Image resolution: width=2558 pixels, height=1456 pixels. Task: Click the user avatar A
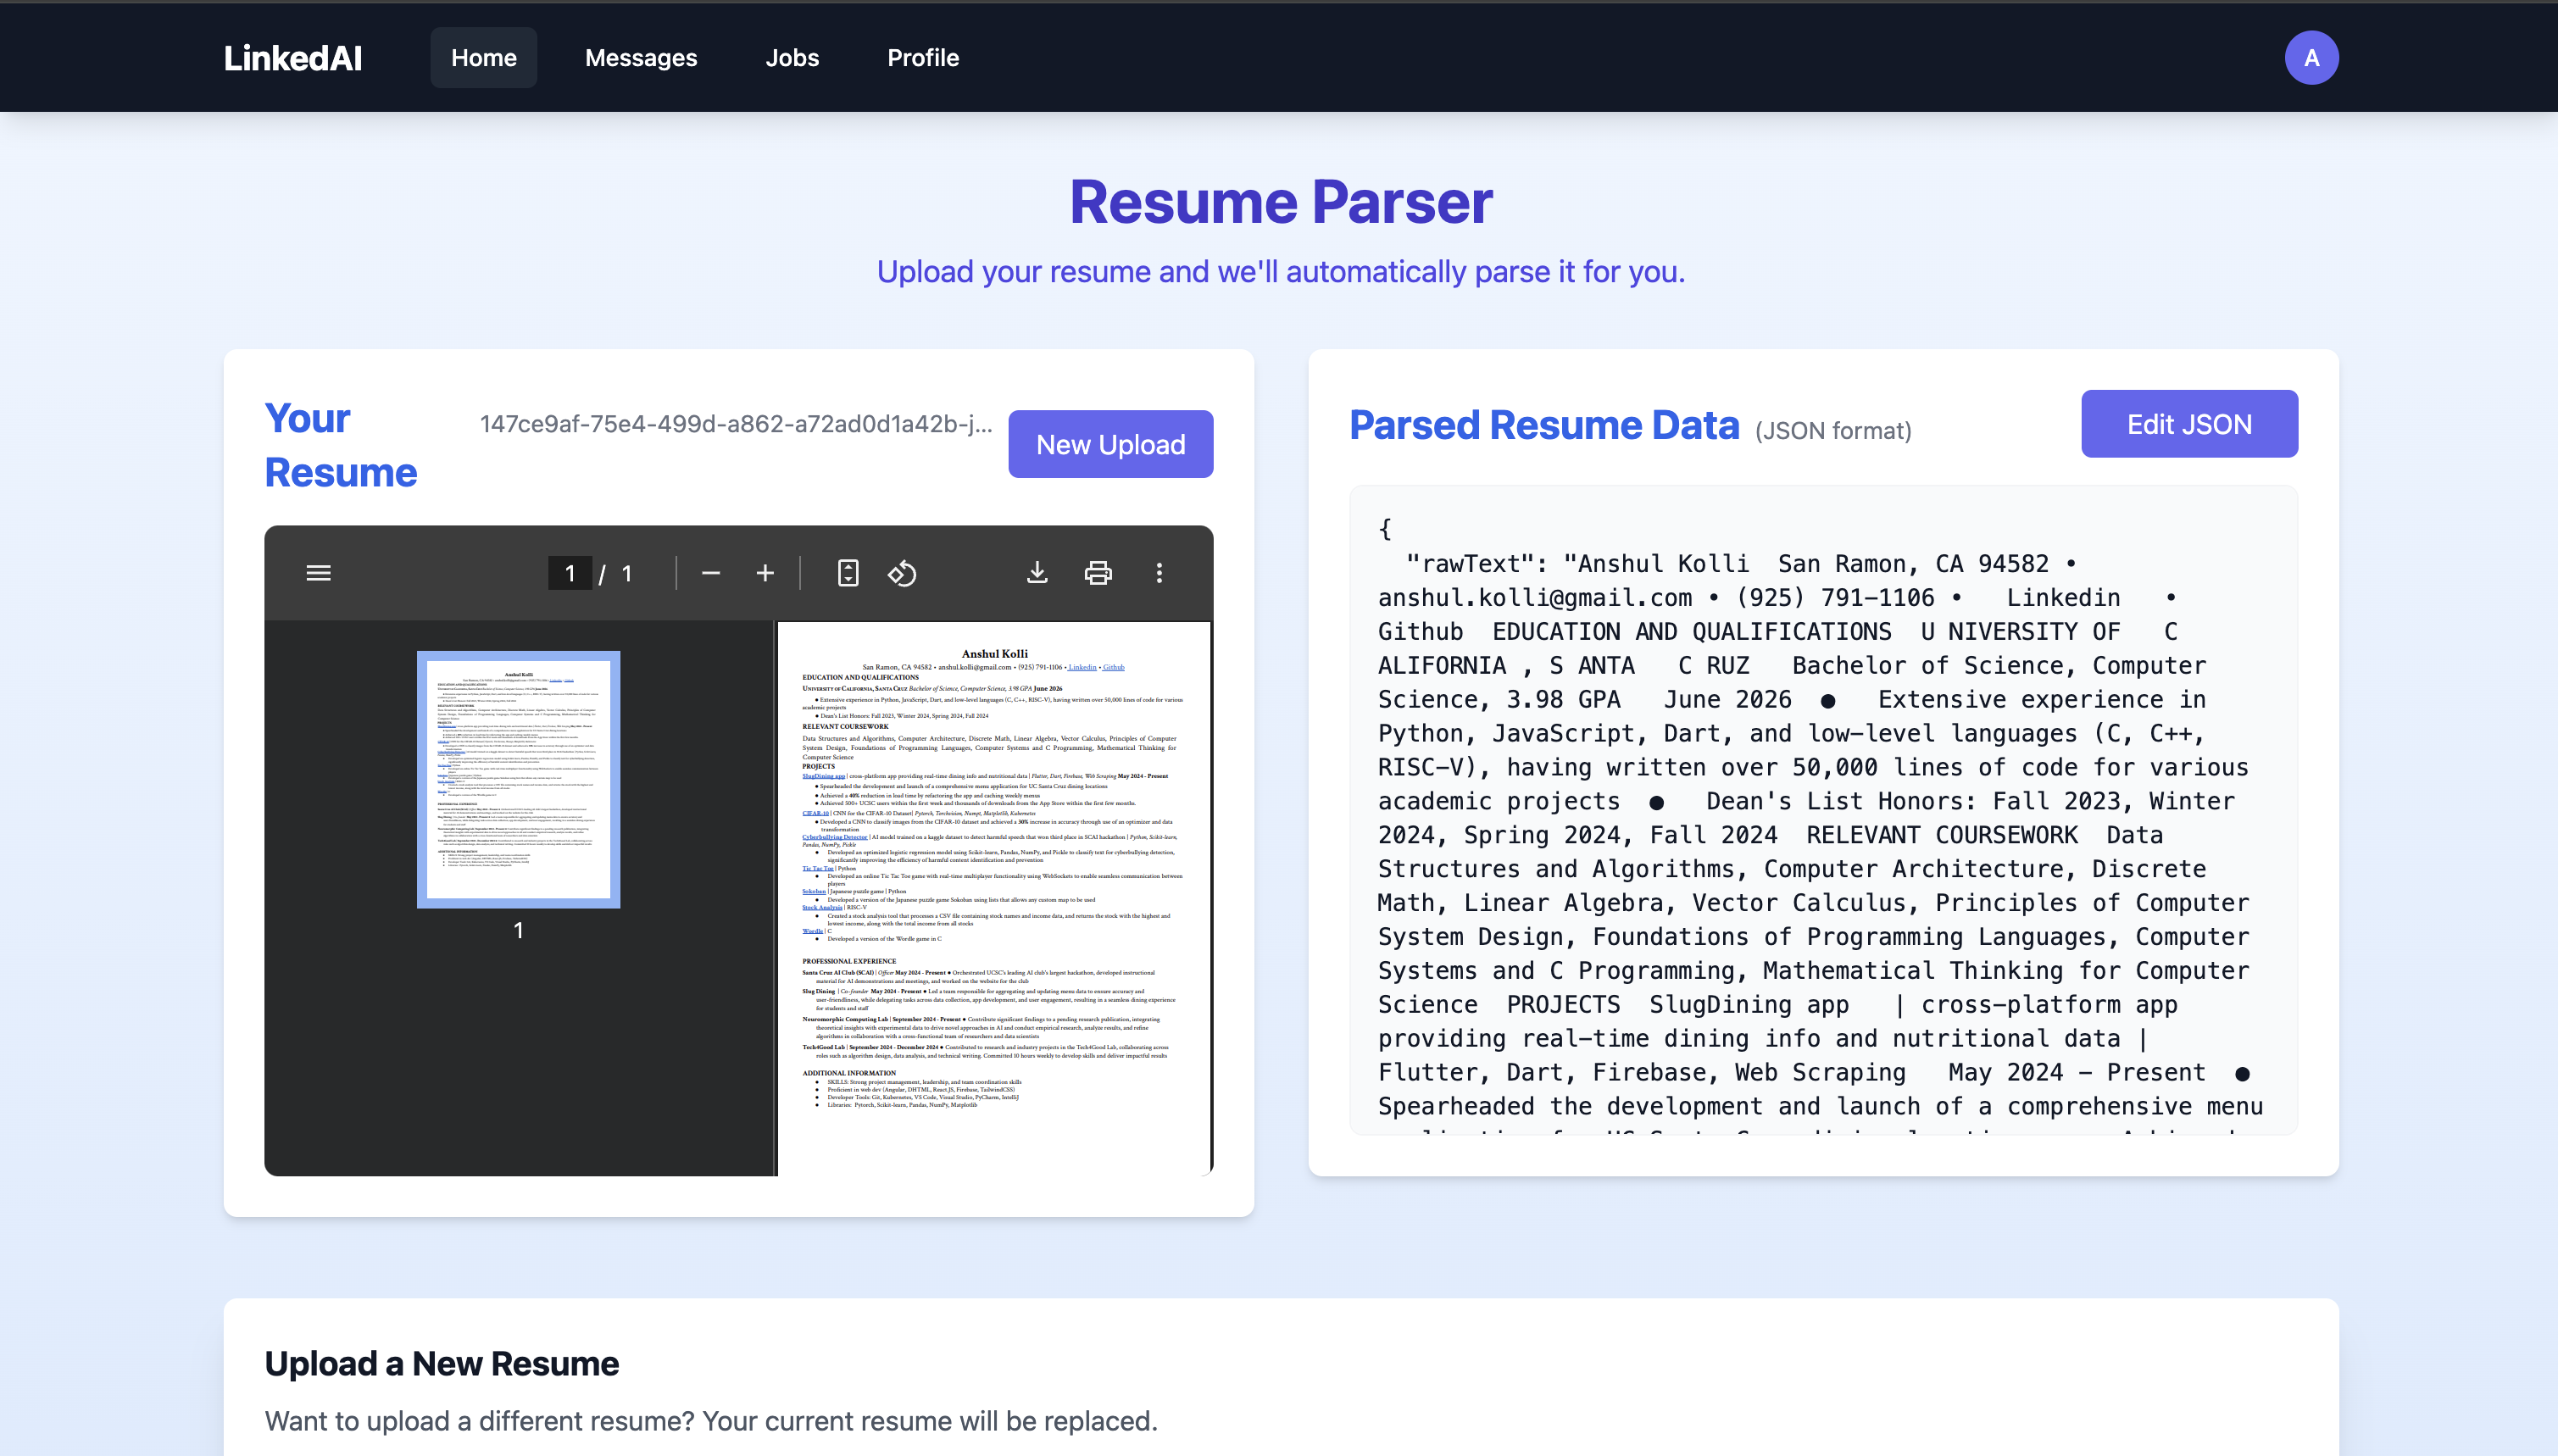pos(2311,58)
